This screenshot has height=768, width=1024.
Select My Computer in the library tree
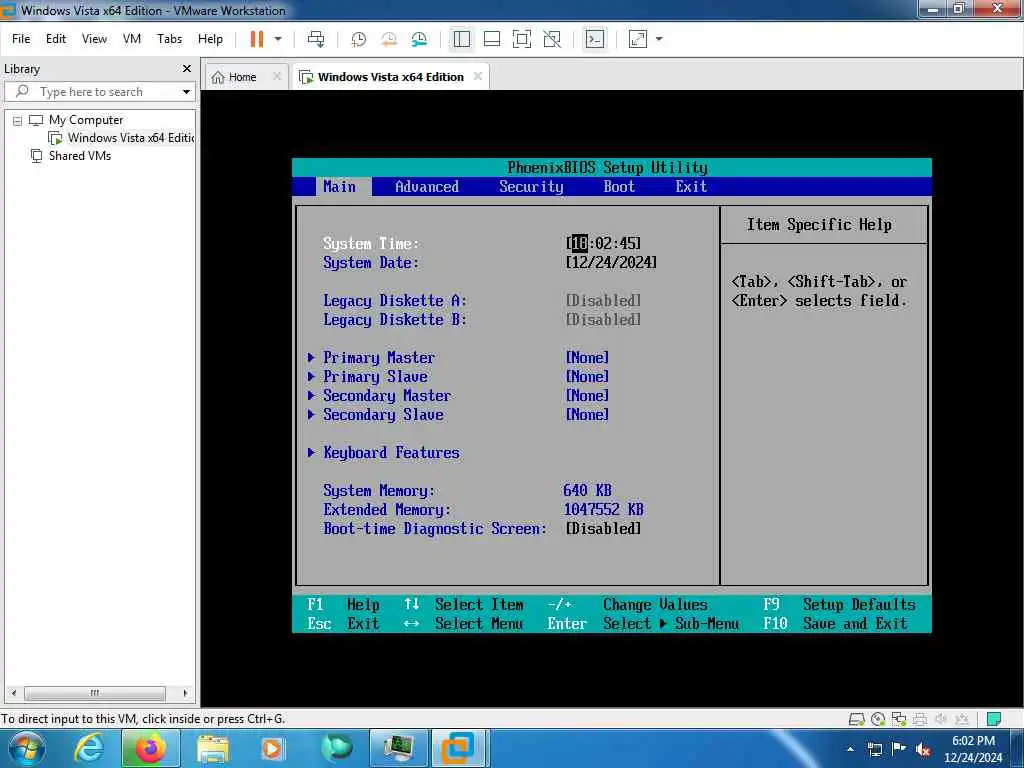(x=86, y=120)
